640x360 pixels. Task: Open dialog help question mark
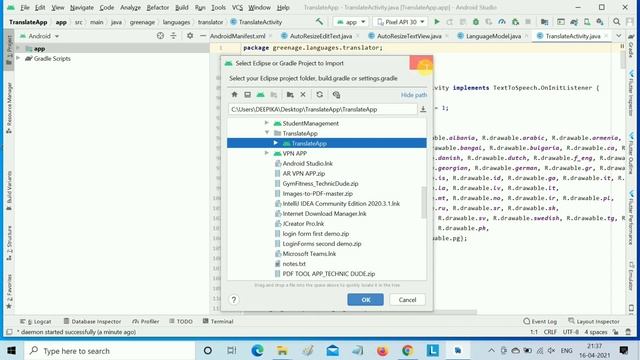pyautogui.click(x=233, y=300)
